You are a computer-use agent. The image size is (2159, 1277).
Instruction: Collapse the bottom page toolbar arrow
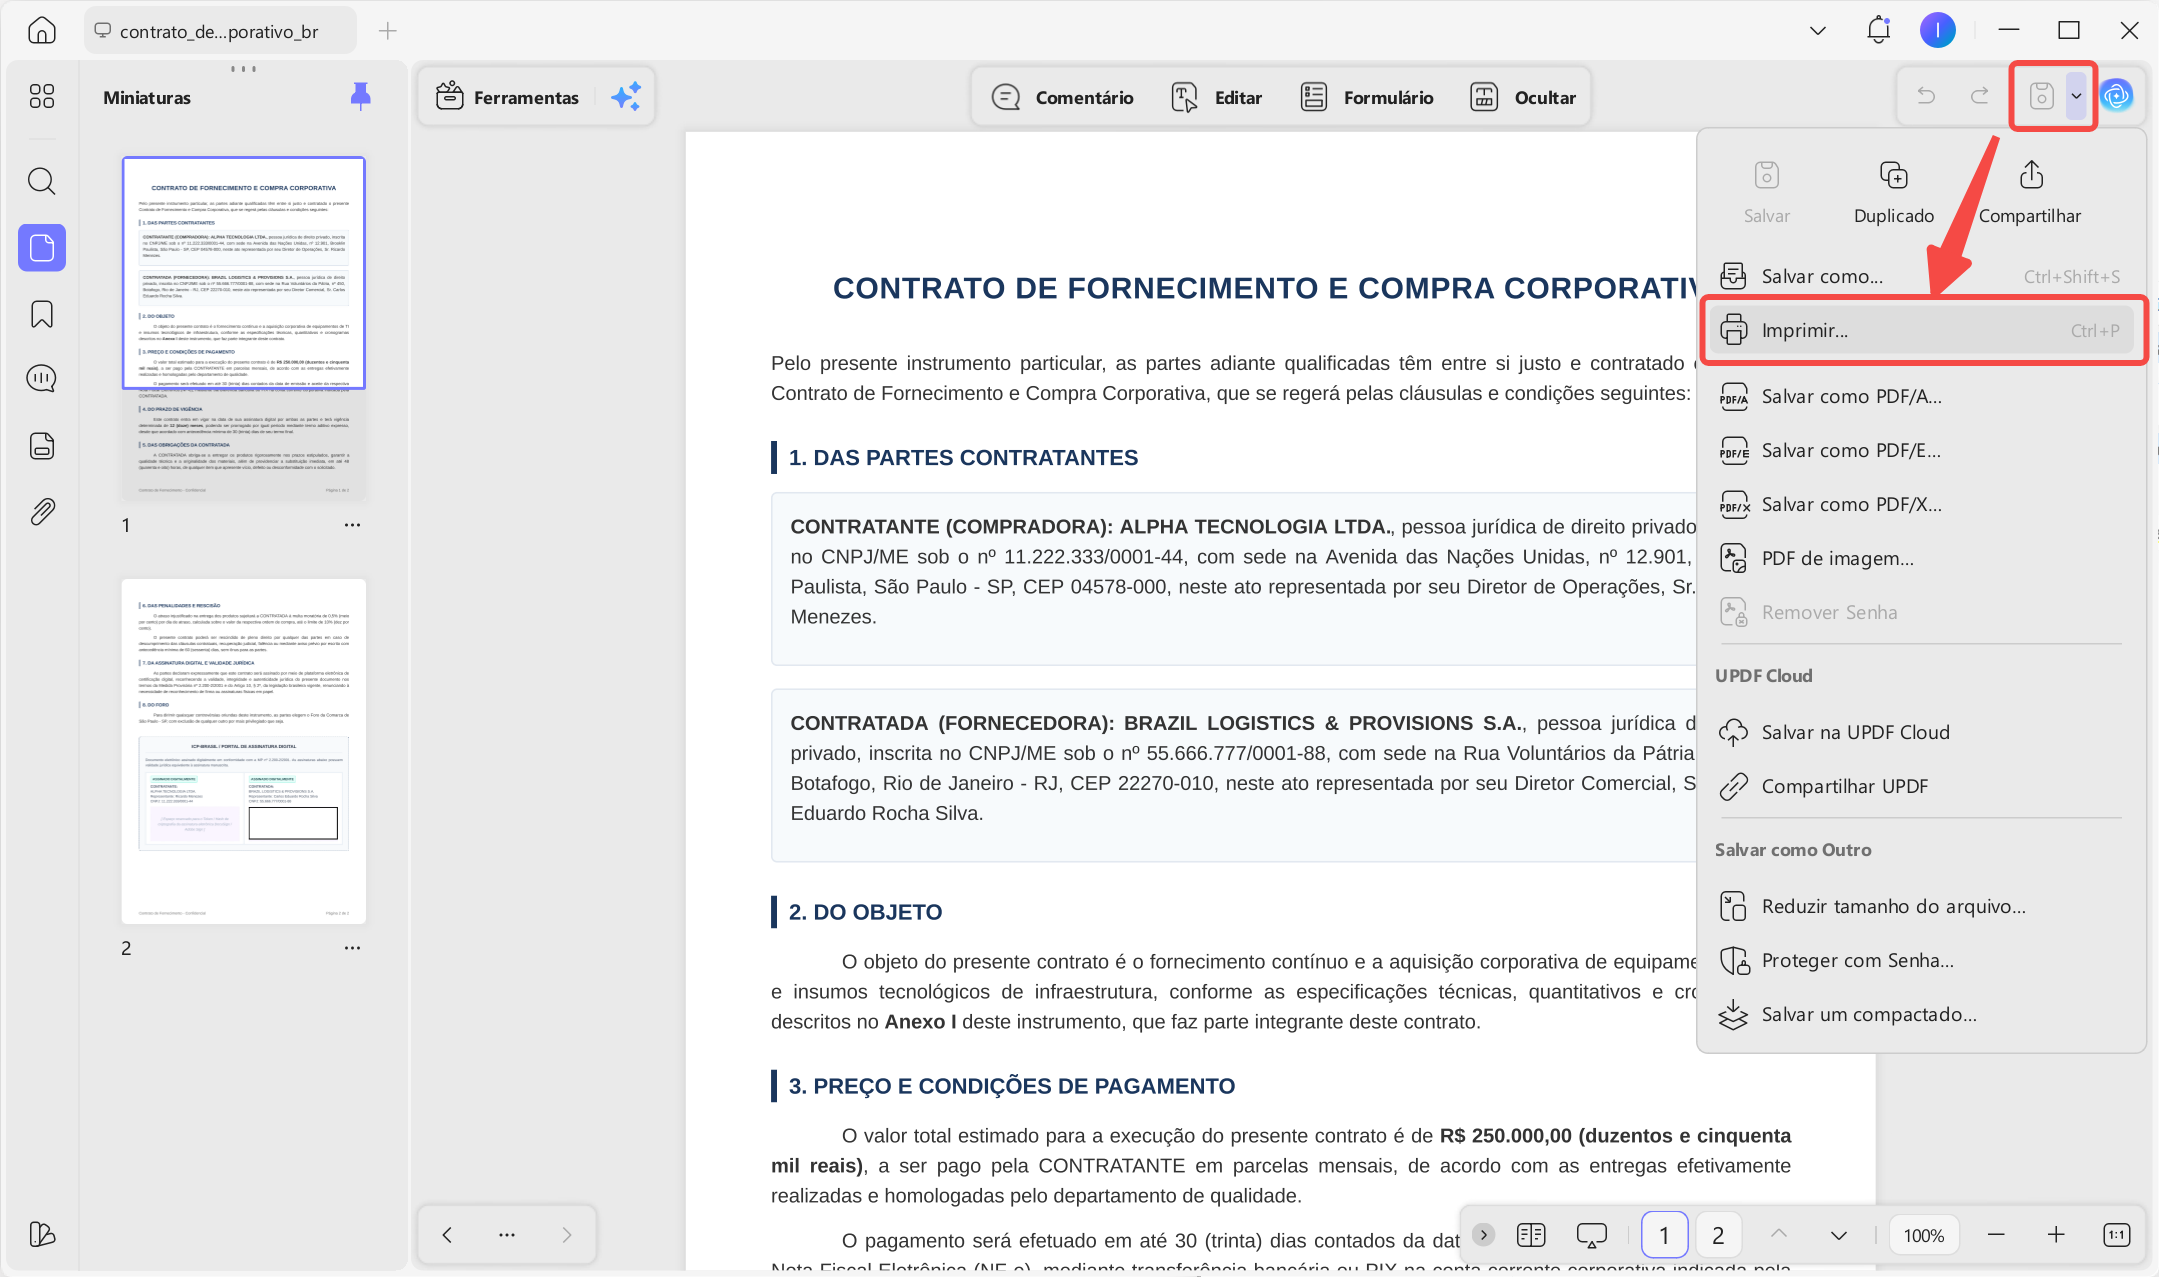pyautogui.click(x=1484, y=1234)
